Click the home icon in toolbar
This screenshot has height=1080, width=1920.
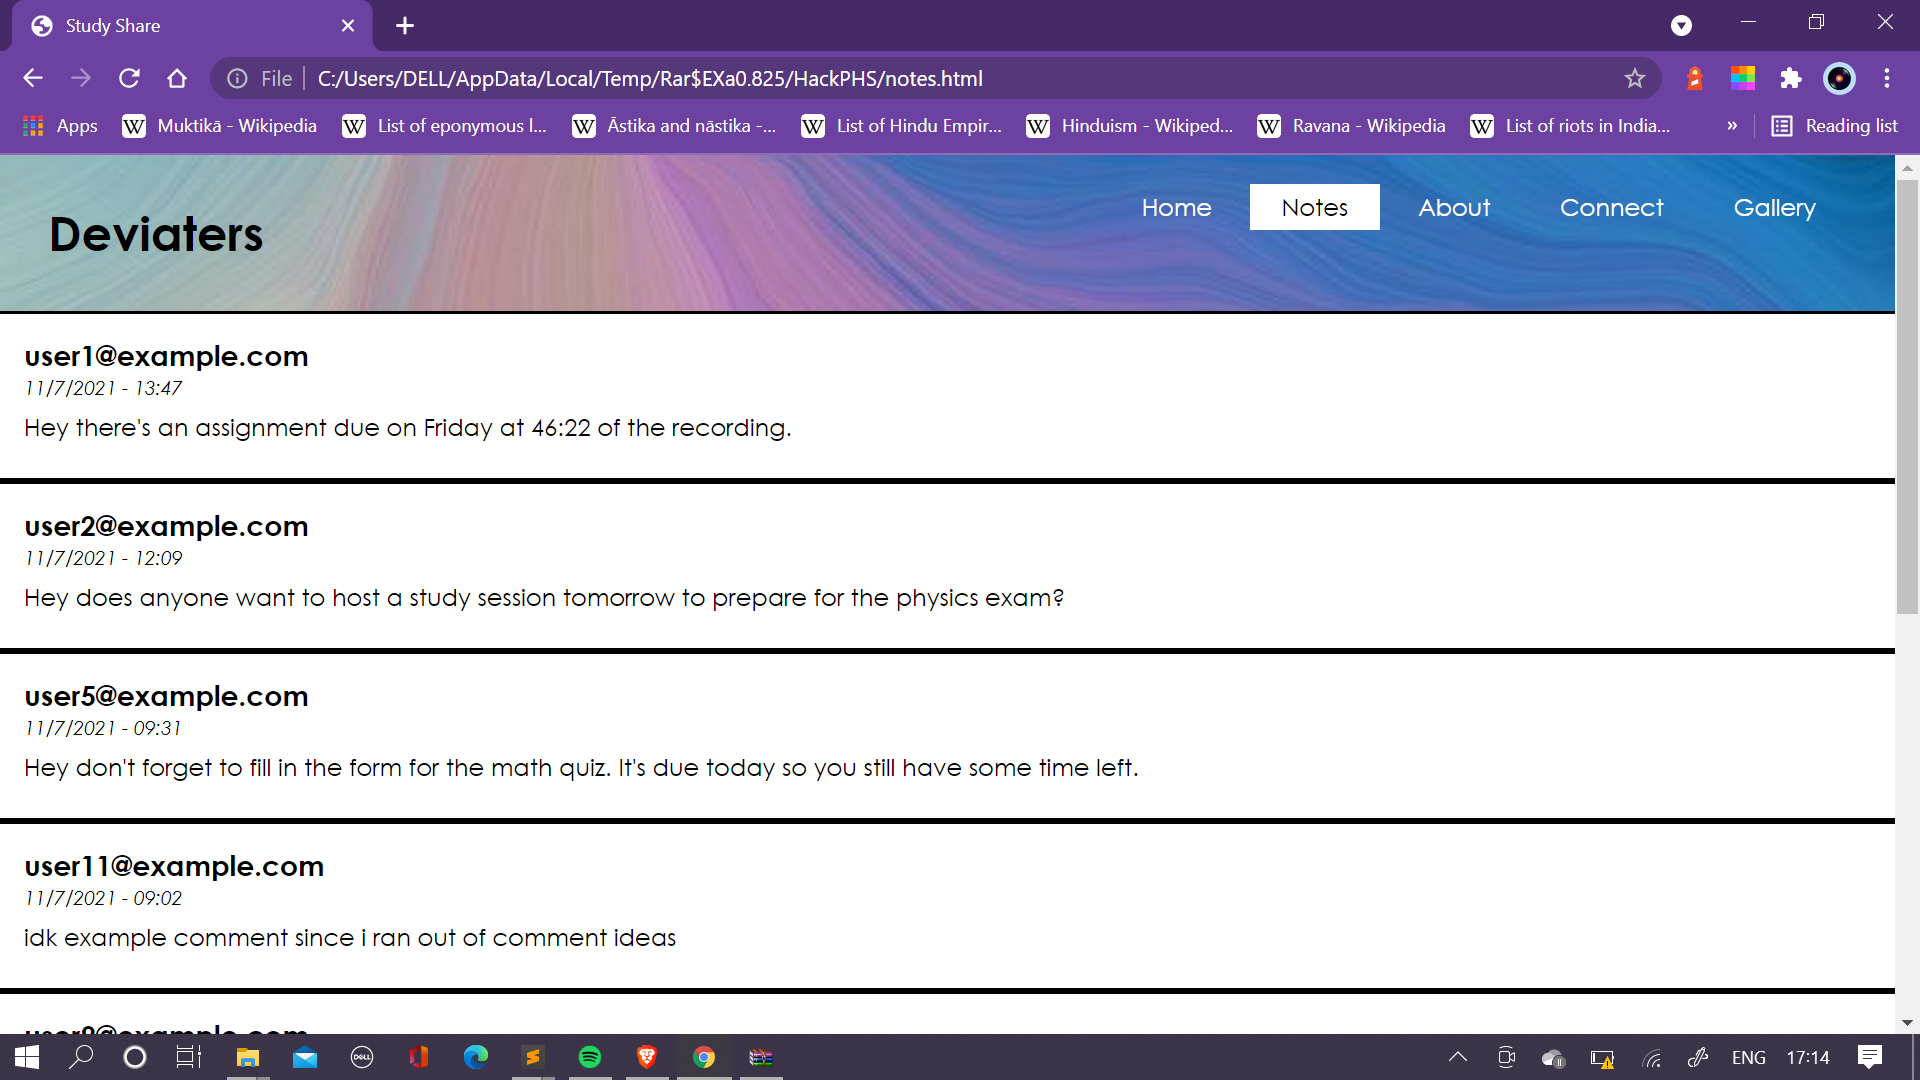(177, 78)
